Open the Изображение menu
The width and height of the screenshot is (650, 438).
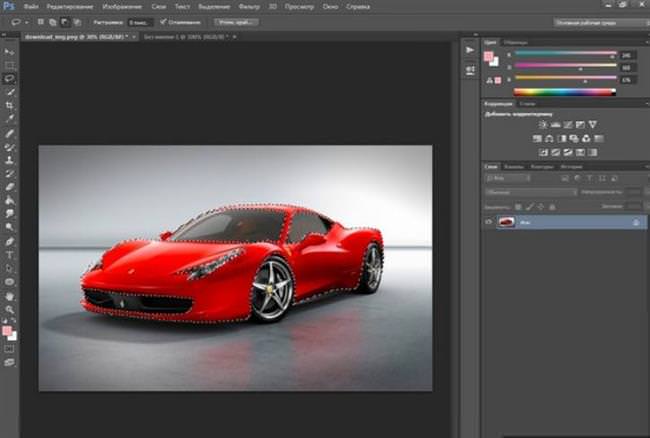pos(122,7)
